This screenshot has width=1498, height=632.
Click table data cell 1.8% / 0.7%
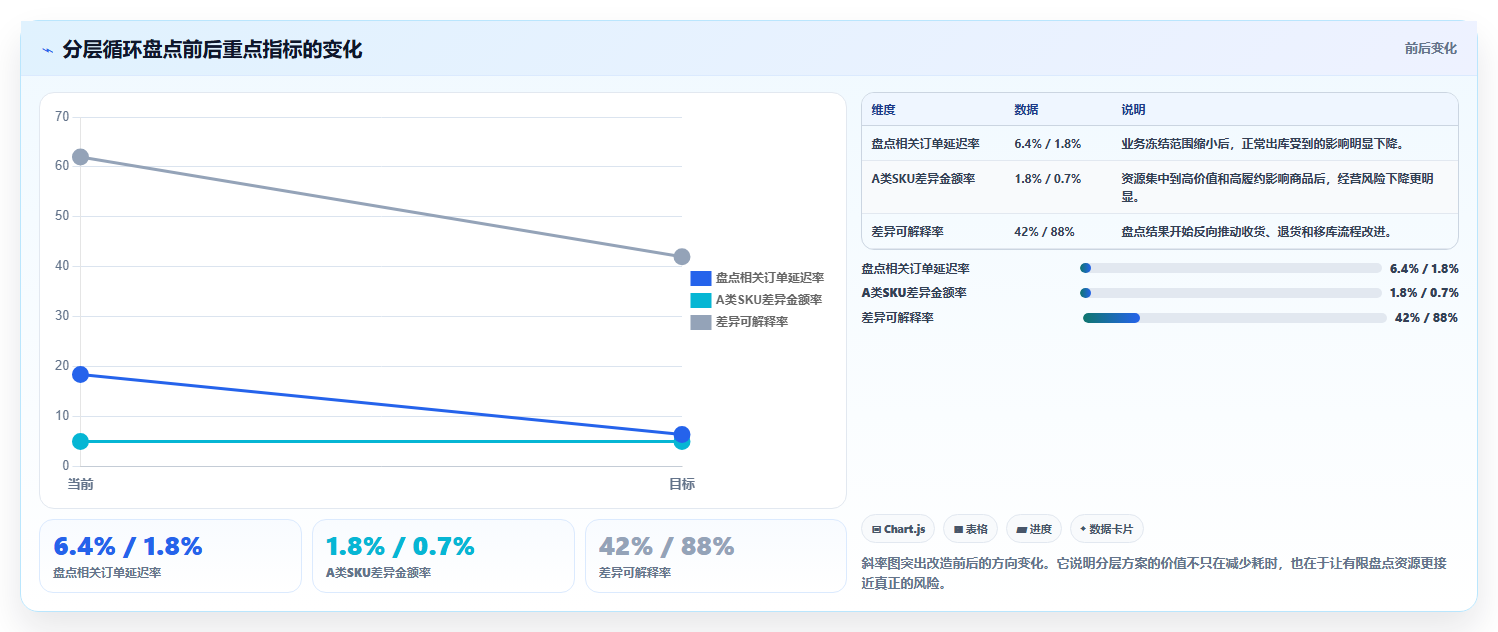(1047, 179)
